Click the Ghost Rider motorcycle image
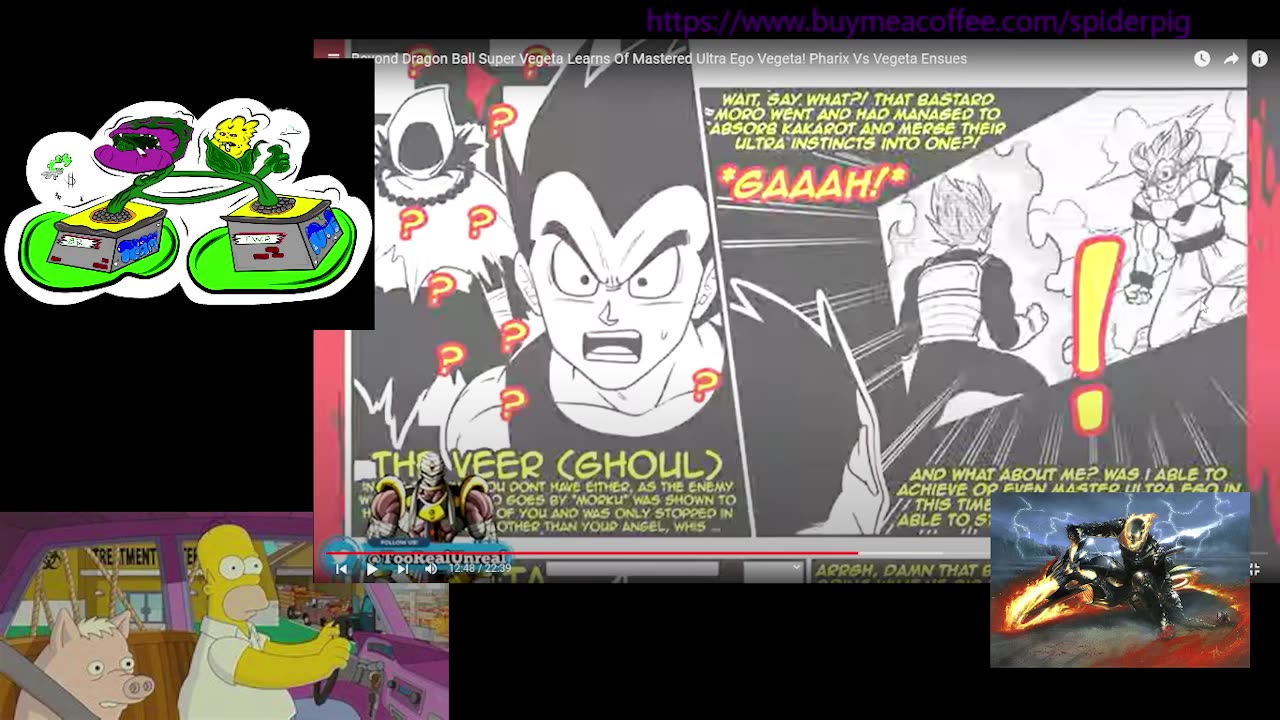This screenshot has width=1280, height=720. click(1120, 580)
